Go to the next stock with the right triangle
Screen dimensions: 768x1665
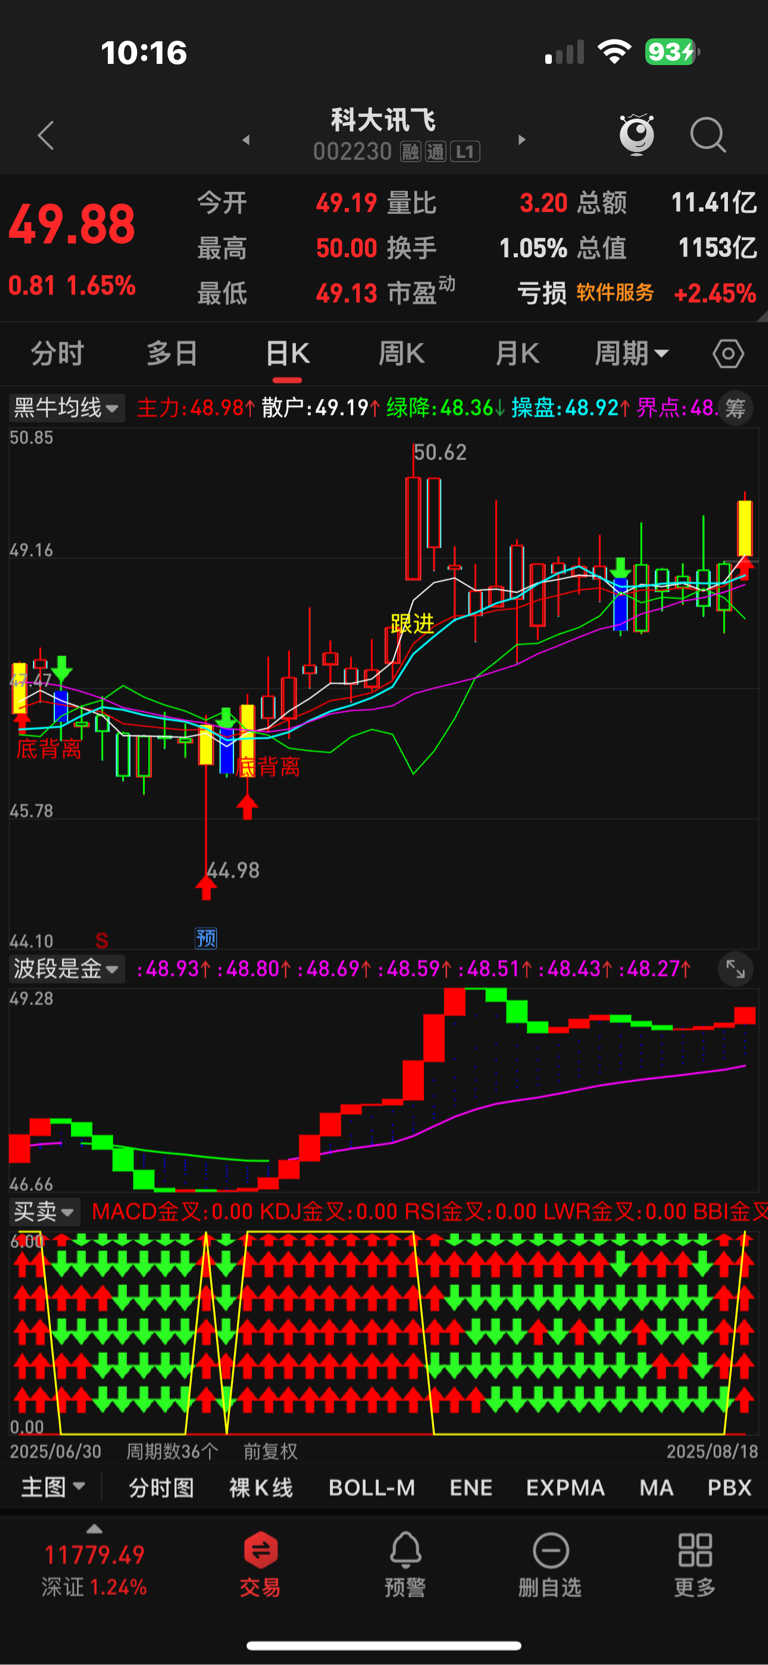(522, 140)
